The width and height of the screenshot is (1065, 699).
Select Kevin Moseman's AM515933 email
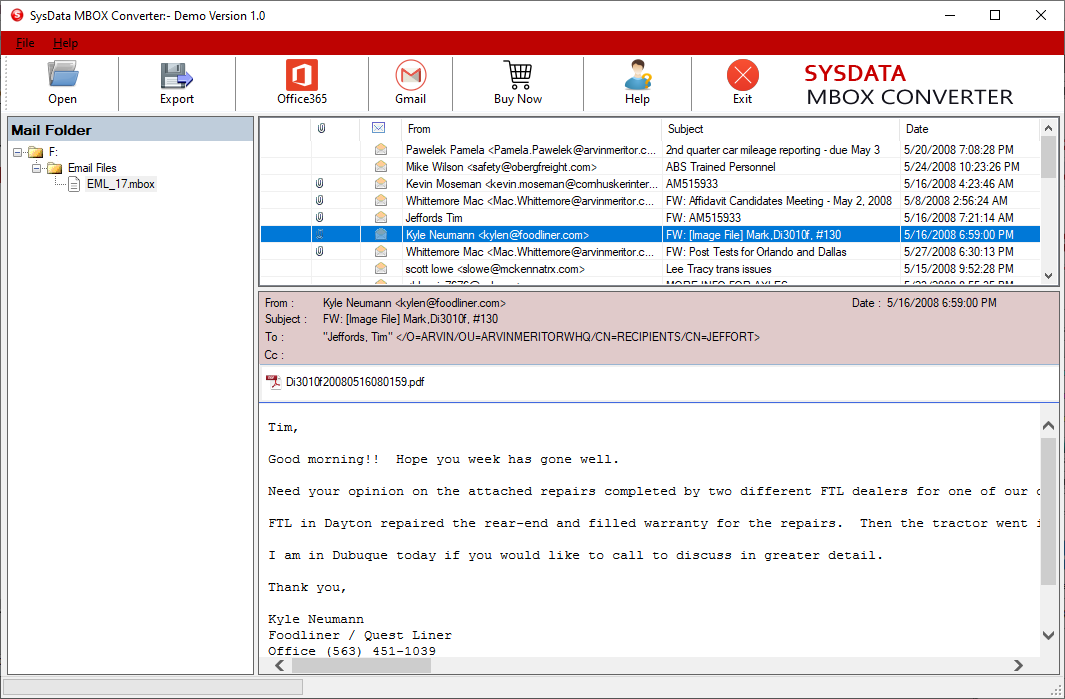(x=650, y=183)
